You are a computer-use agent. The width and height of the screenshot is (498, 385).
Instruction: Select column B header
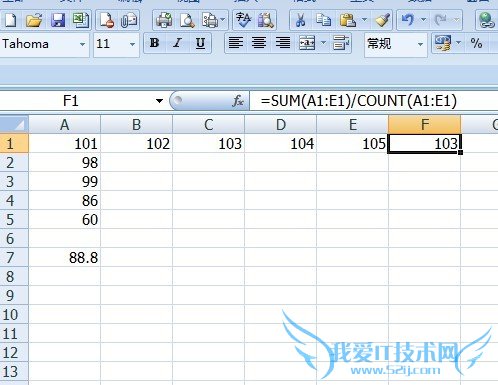coord(137,125)
